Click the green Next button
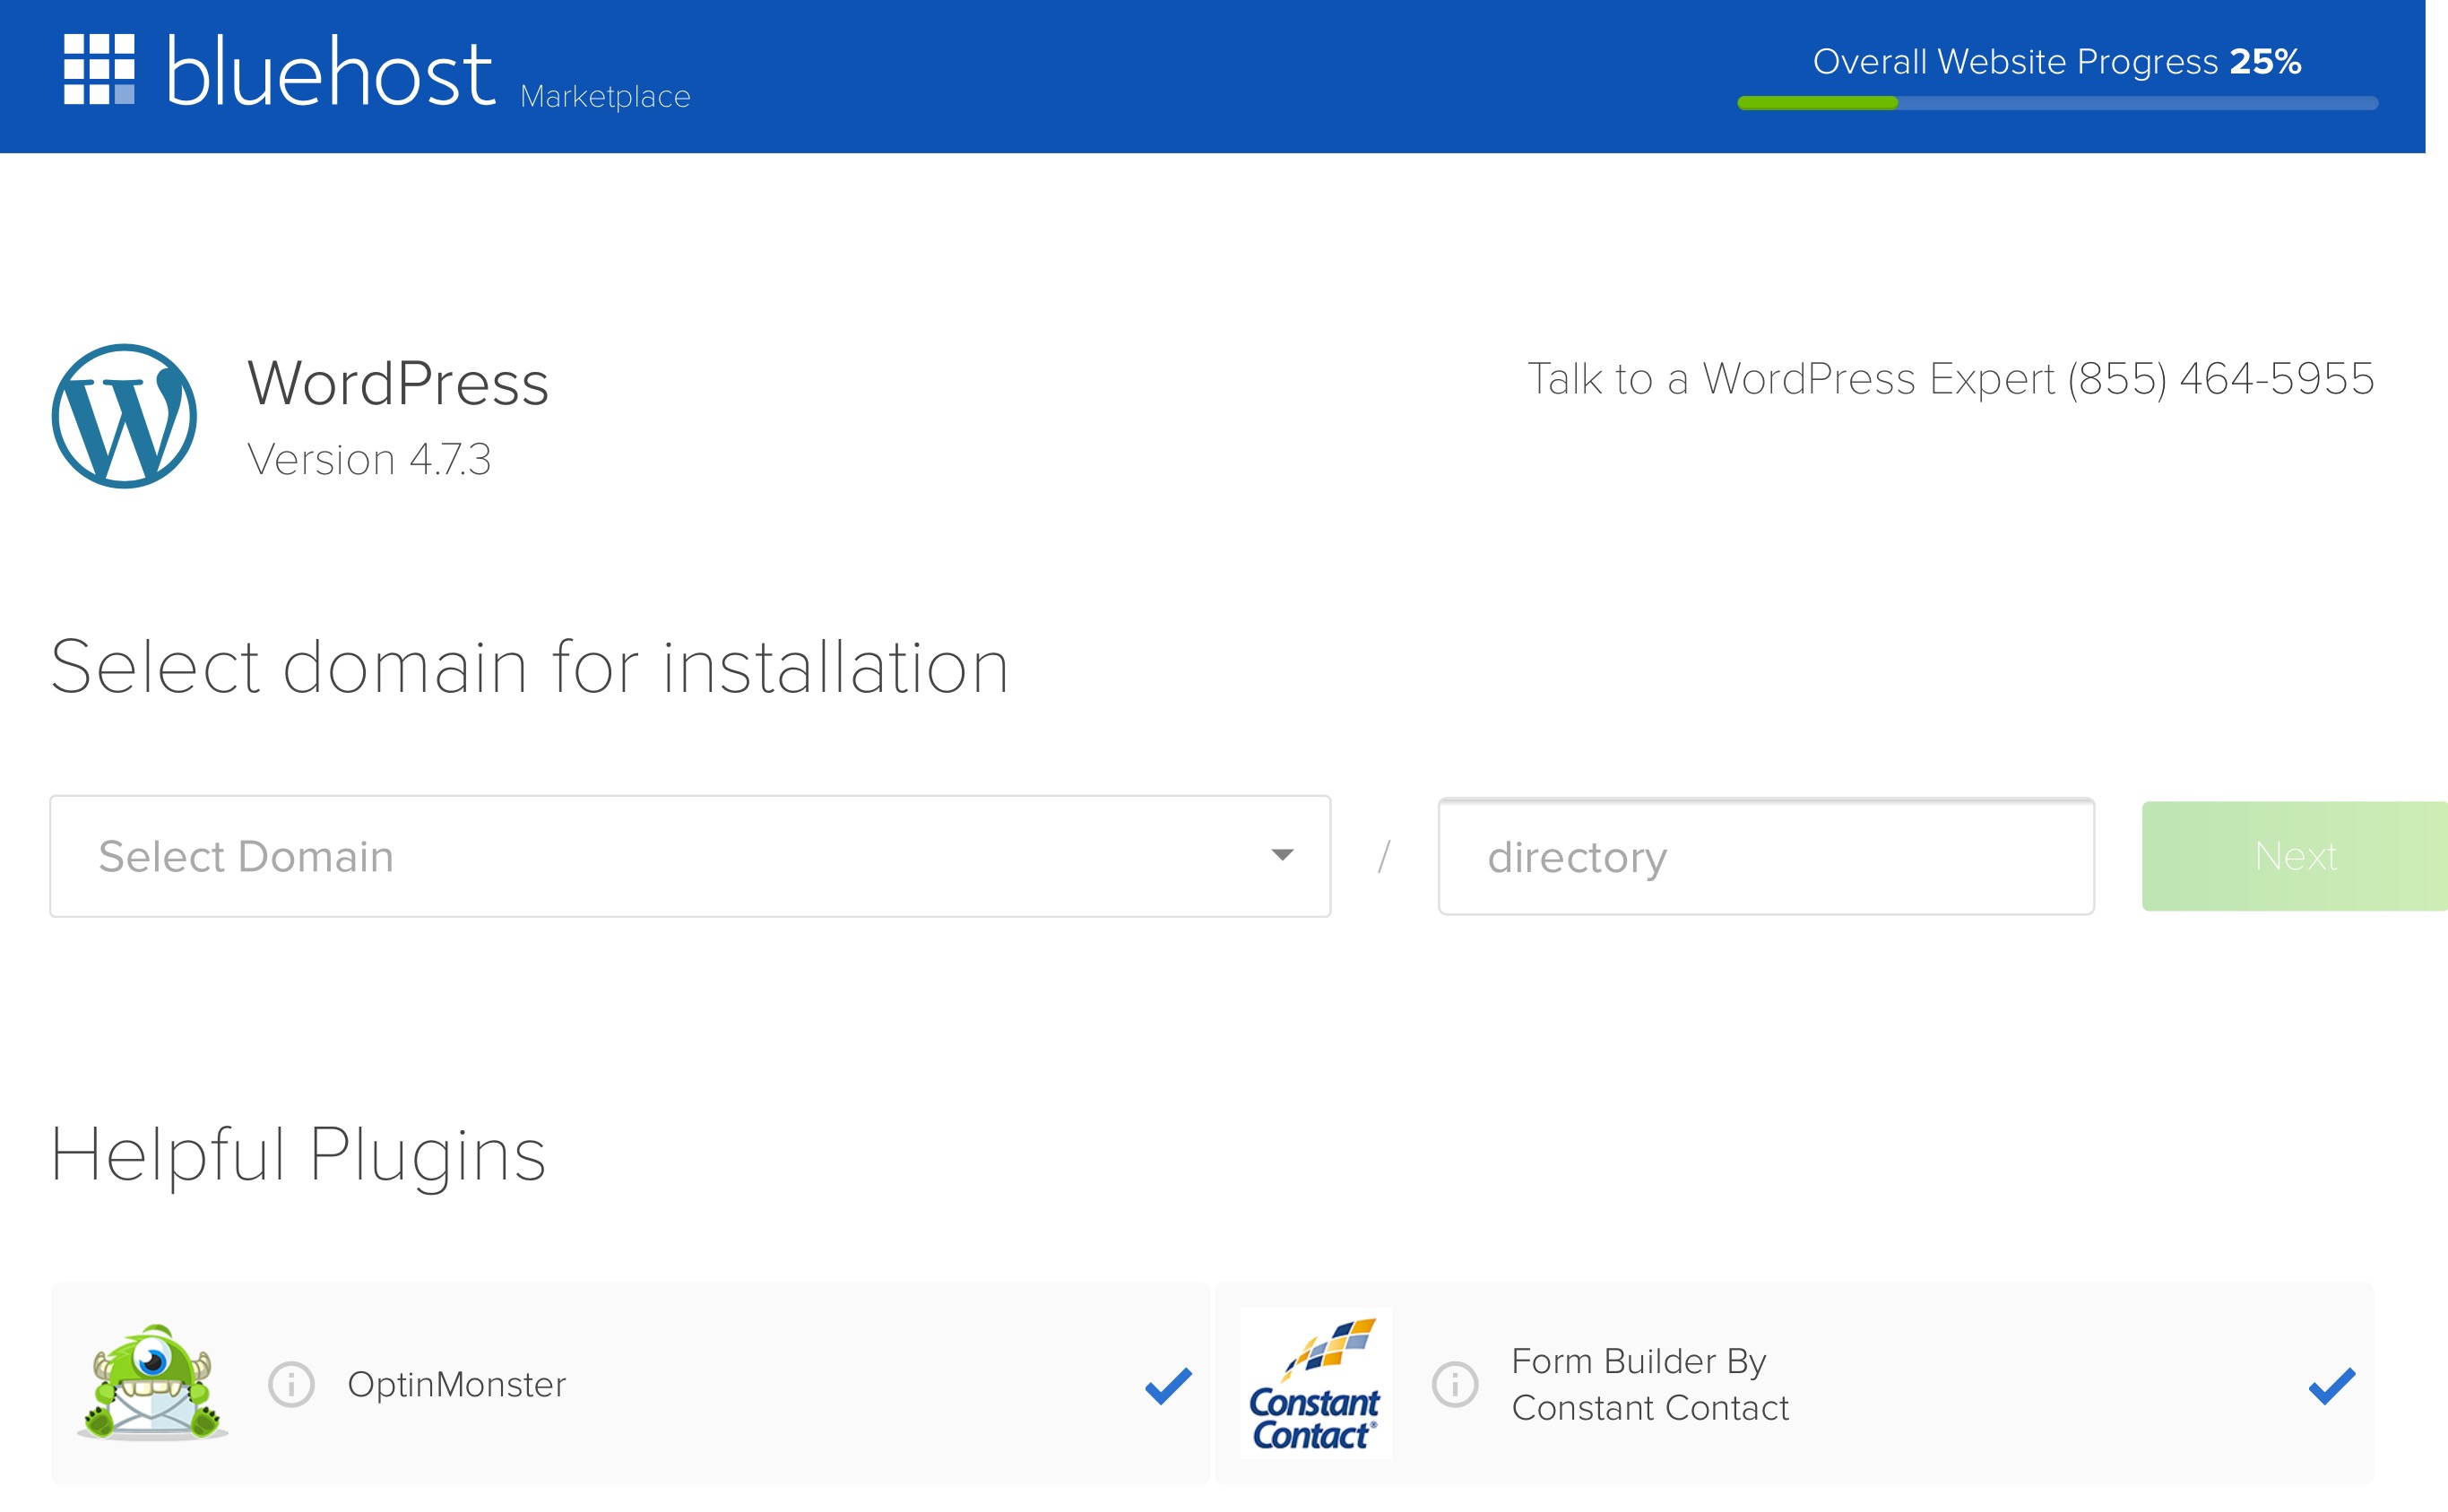This screenshot has width=2448, height=1512. pos(2295,856)
